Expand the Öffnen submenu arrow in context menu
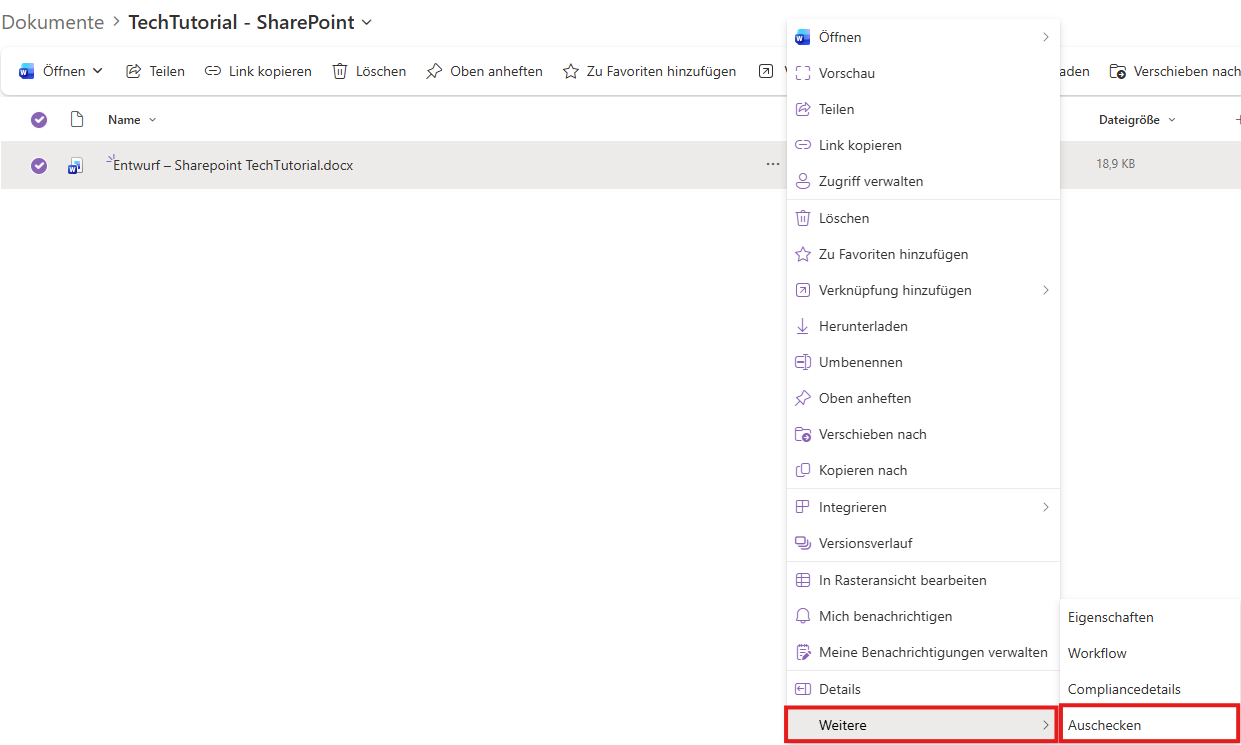 (x=1046, y=37)
